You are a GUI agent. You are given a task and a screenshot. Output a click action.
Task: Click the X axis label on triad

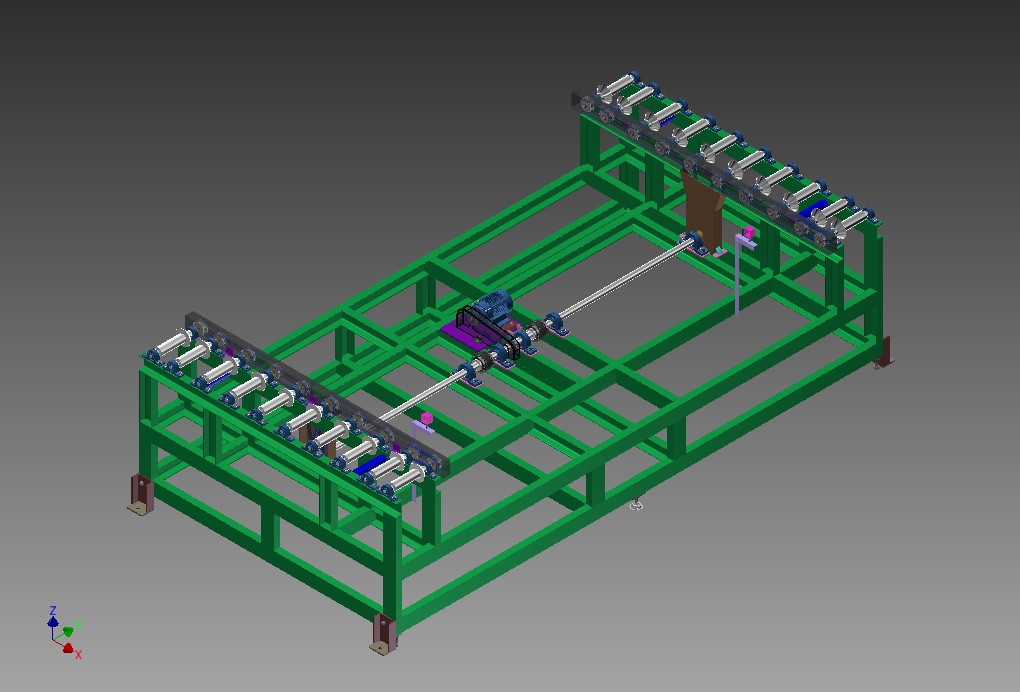click(78, 654)
